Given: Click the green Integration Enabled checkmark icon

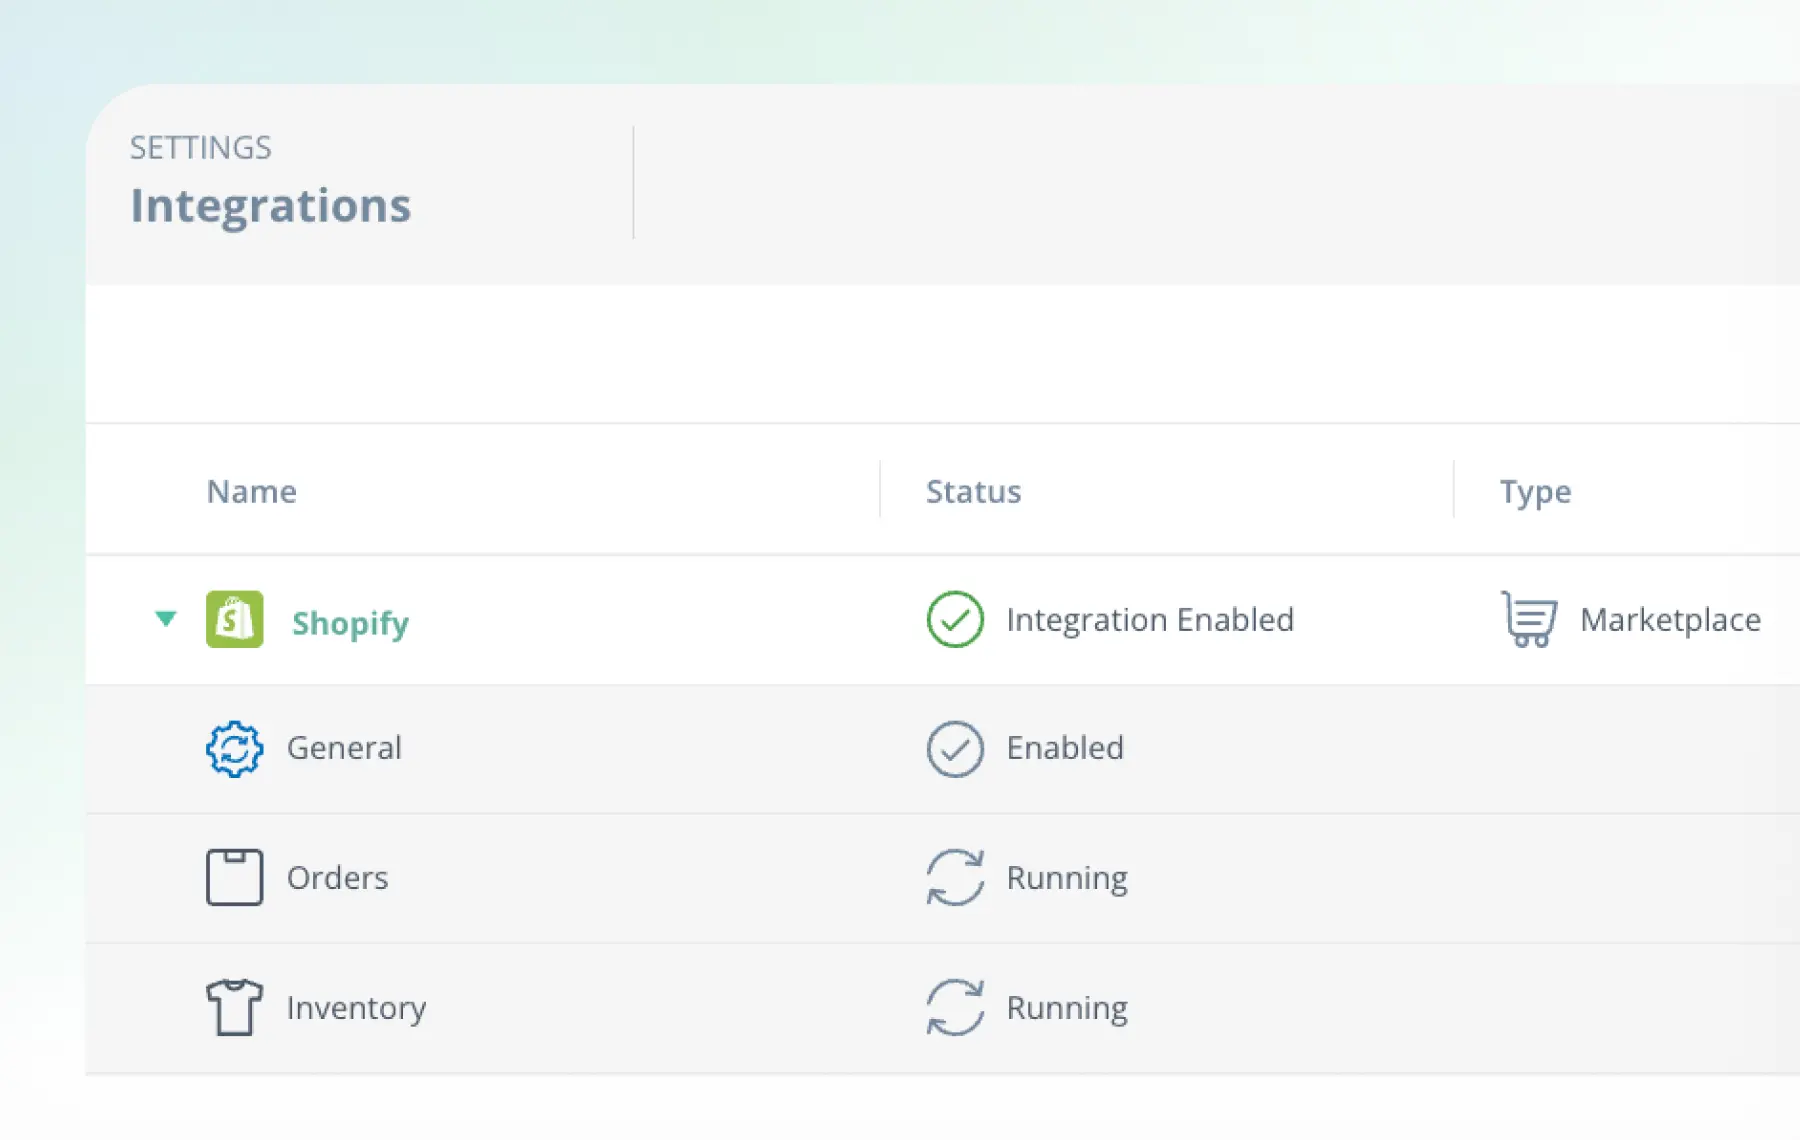Looking at the screenshot, I should 955,620.
